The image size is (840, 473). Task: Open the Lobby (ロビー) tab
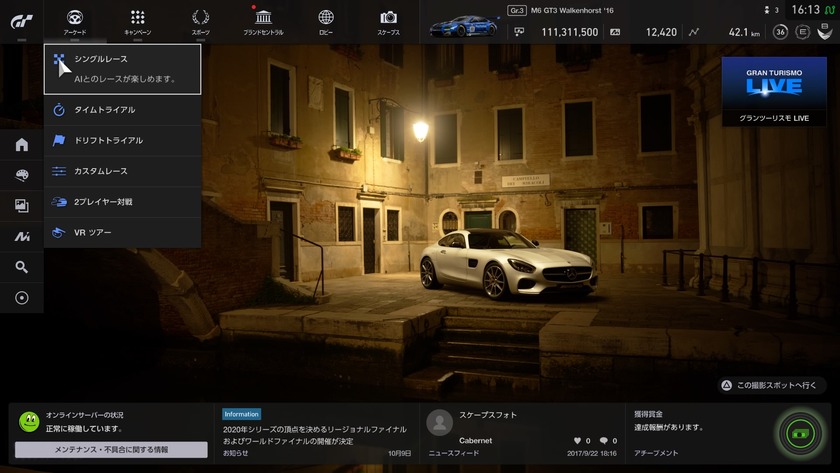click(326, 22)
